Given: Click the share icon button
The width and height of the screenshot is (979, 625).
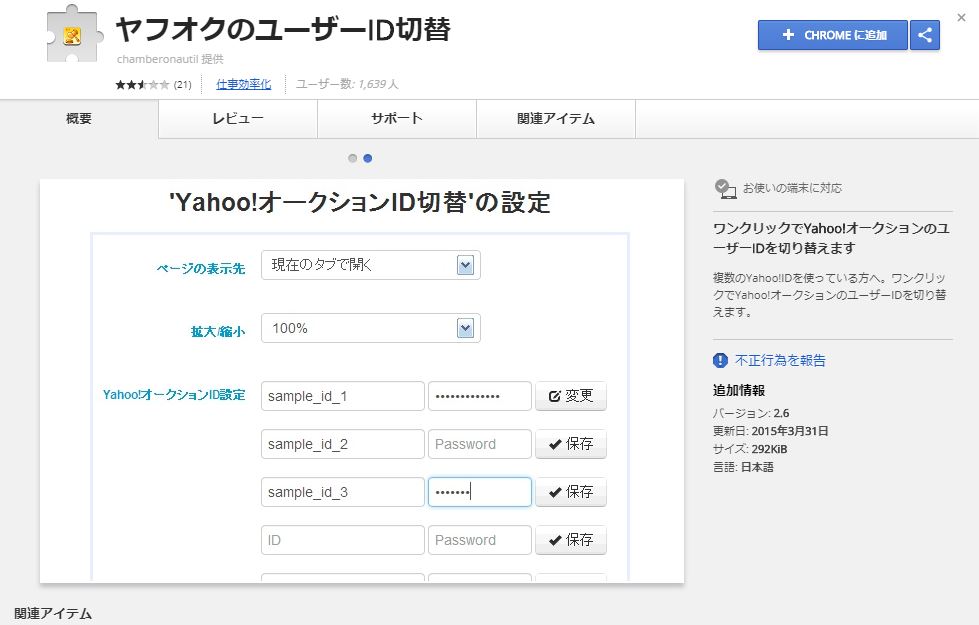Looking at the screenshot, I should (x=925, y=35).
